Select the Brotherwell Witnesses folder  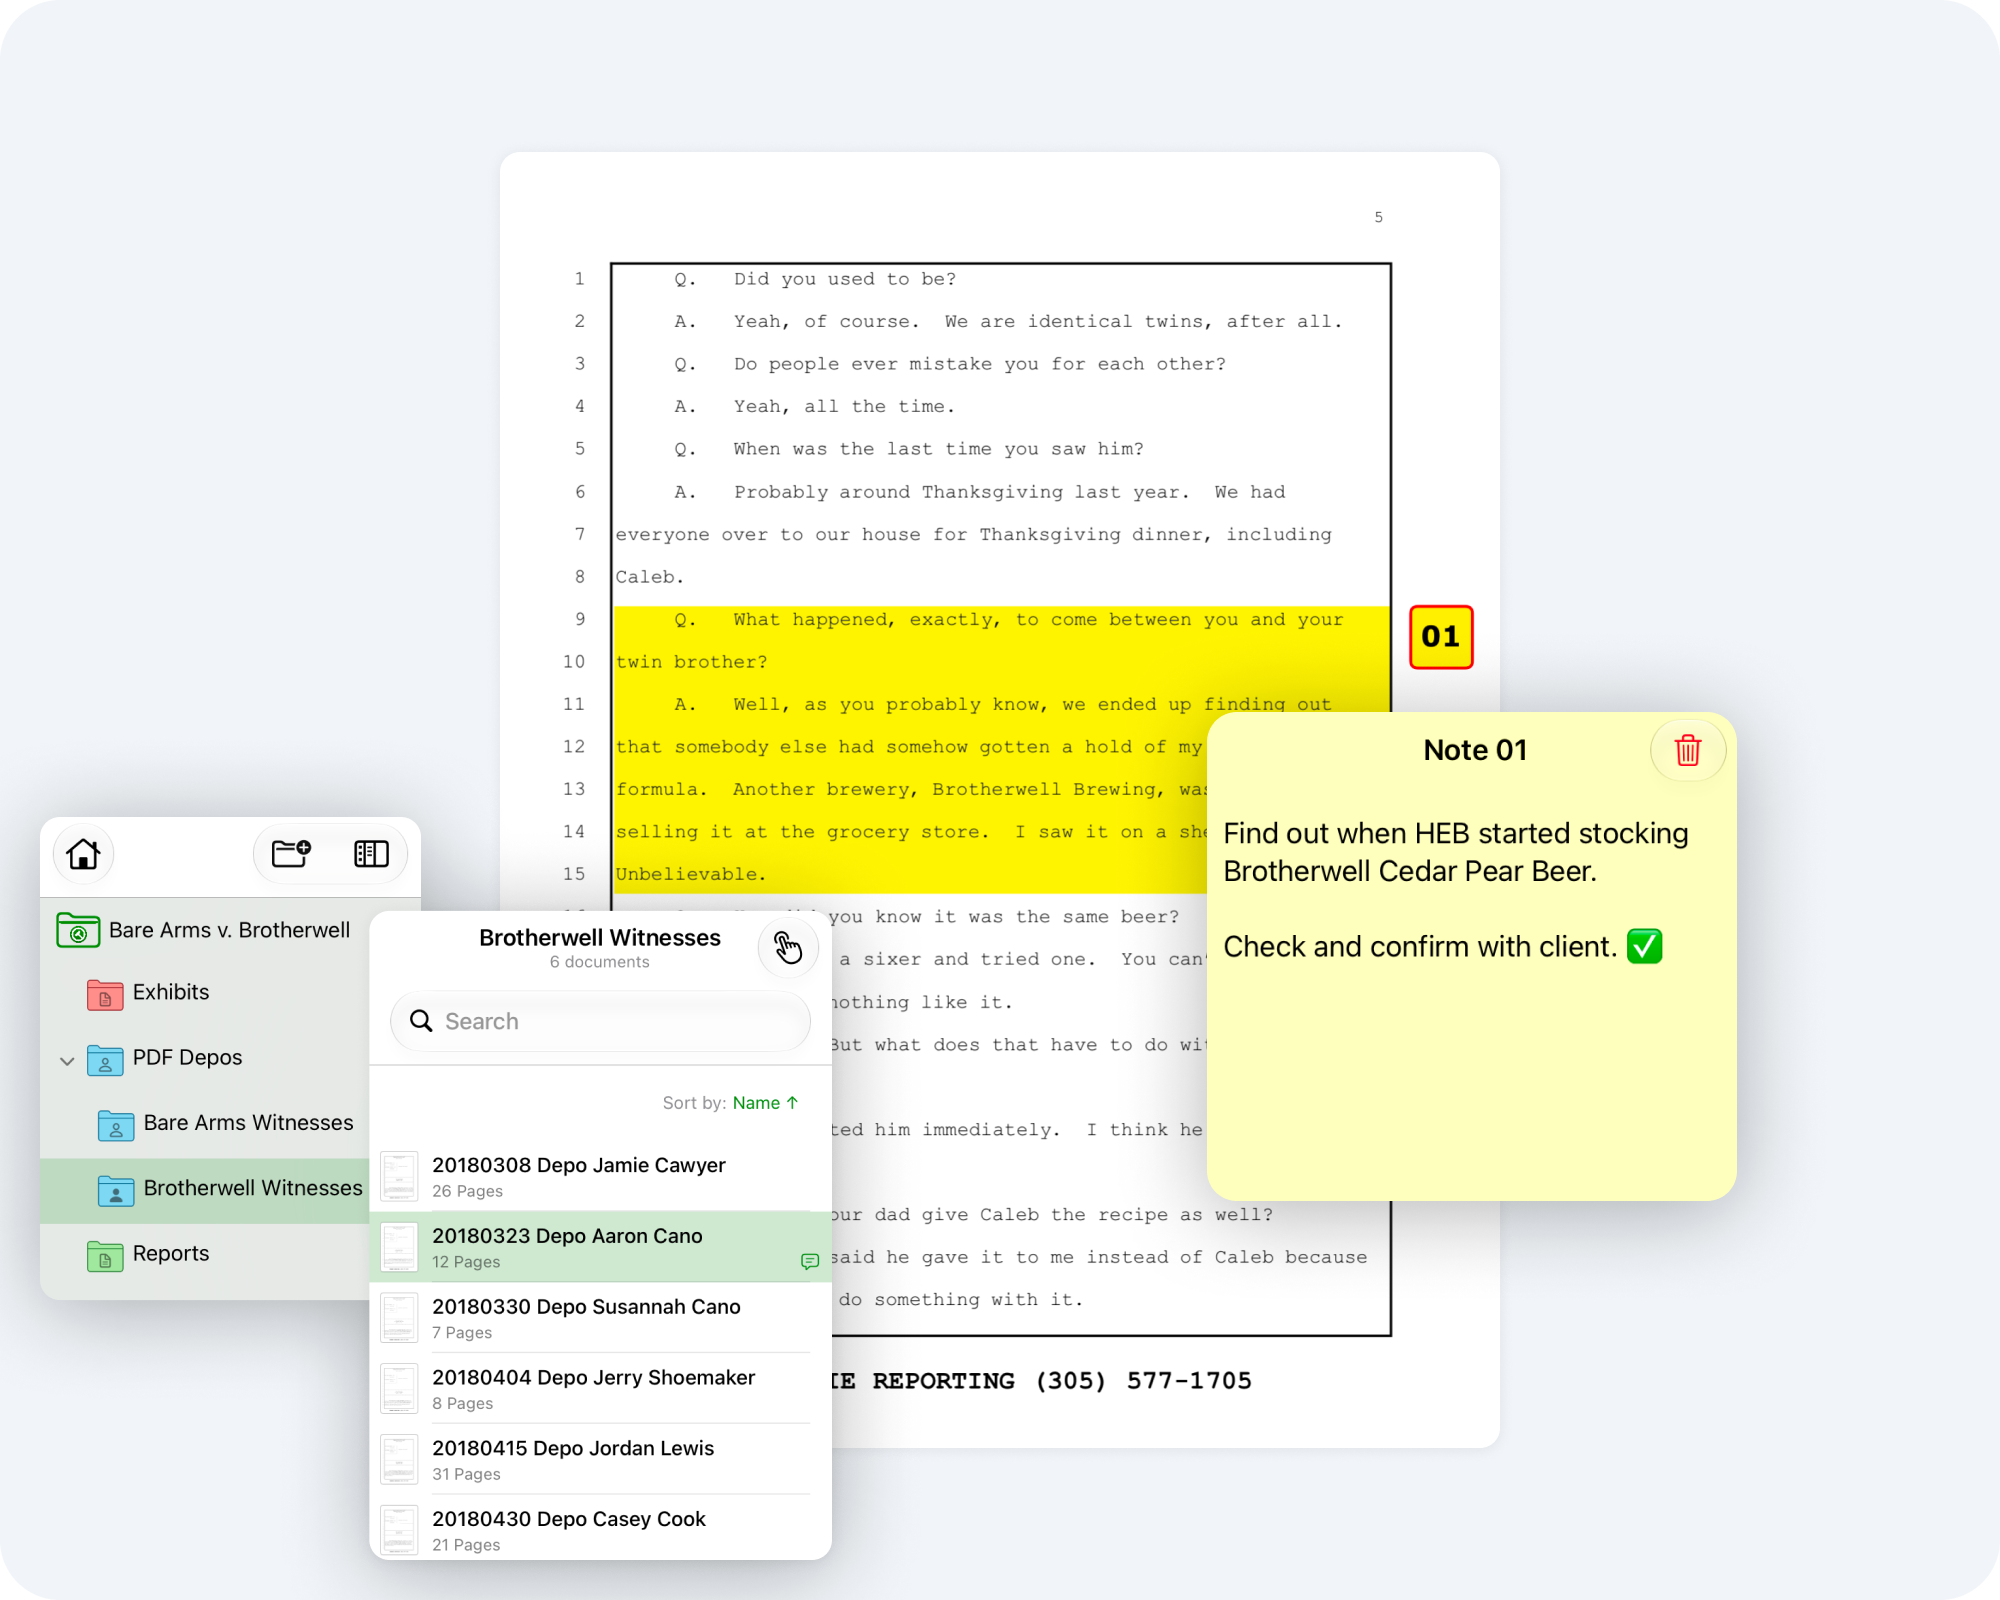(204, 1189)
